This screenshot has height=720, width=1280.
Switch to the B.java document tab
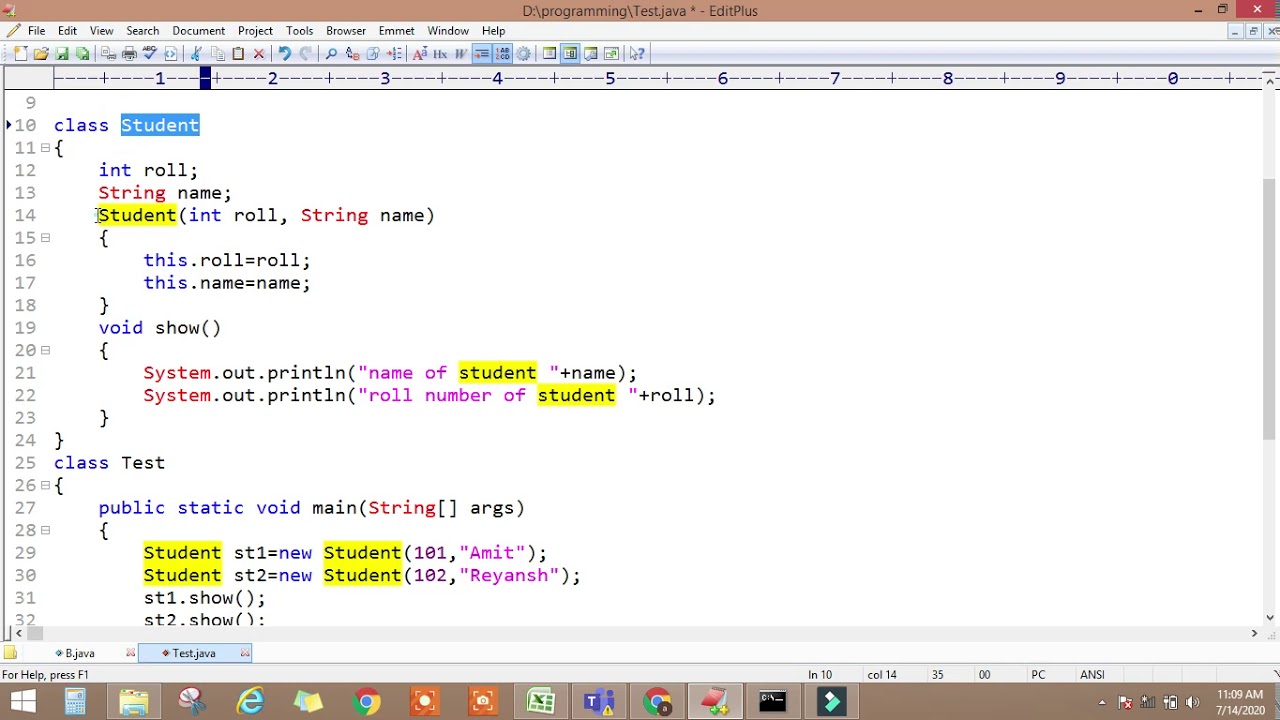tap(79, 653)
